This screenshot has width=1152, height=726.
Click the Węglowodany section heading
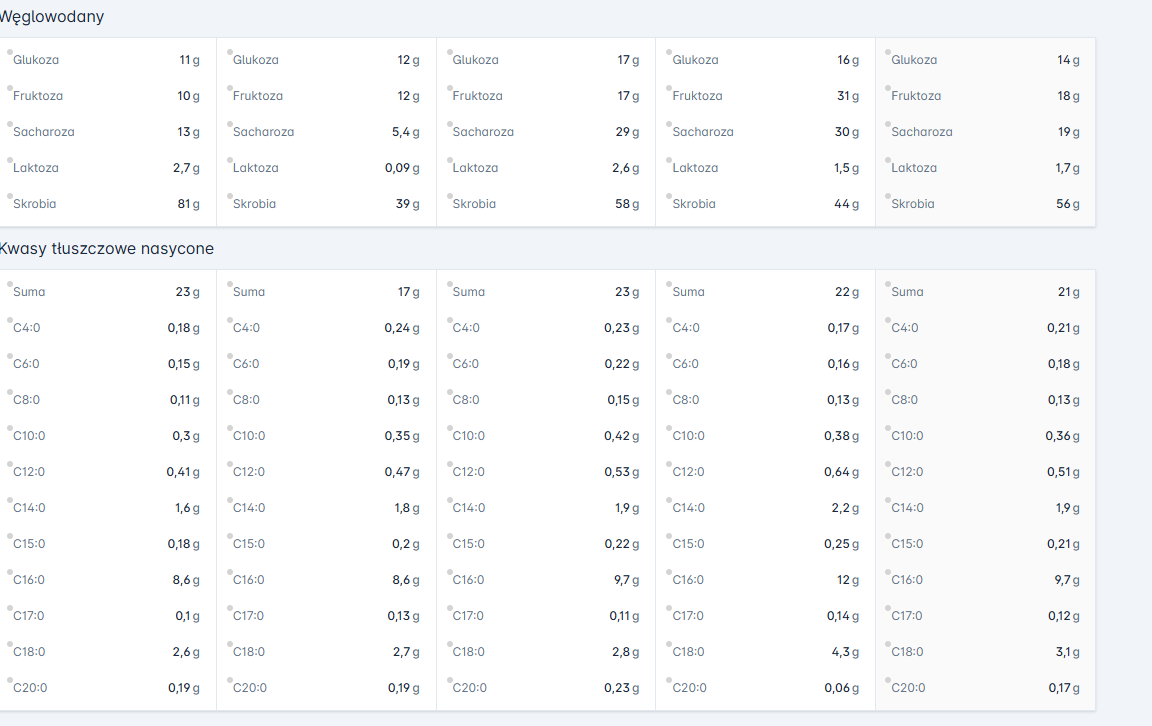[51, 17]
